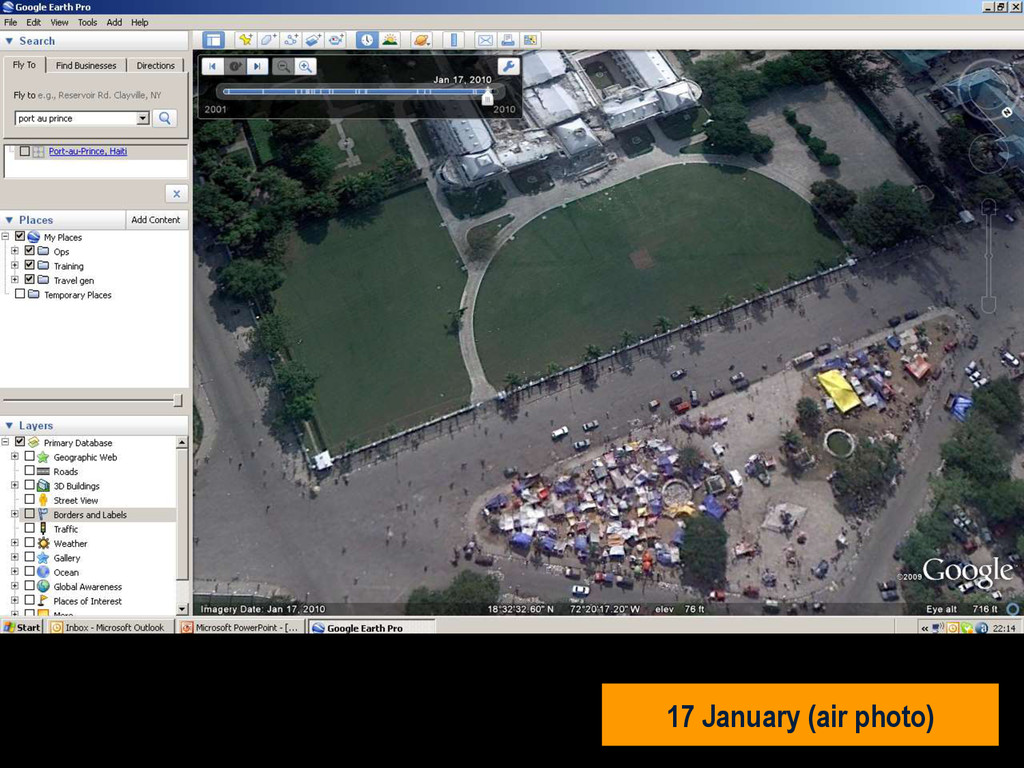Switch to the Directions tab
The width and height of the screenshot is (1024, 768).
155,65
